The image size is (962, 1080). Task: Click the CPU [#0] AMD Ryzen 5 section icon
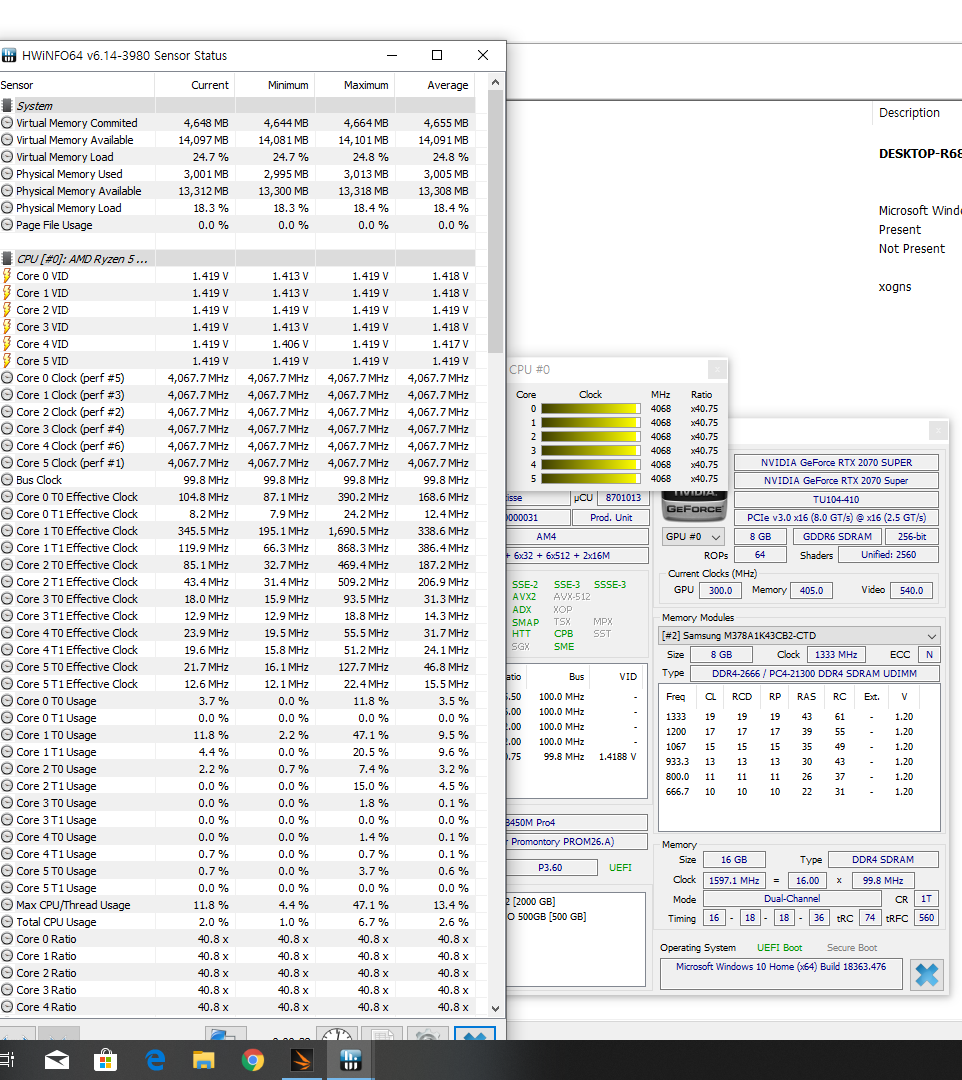[x=7, y=258]
